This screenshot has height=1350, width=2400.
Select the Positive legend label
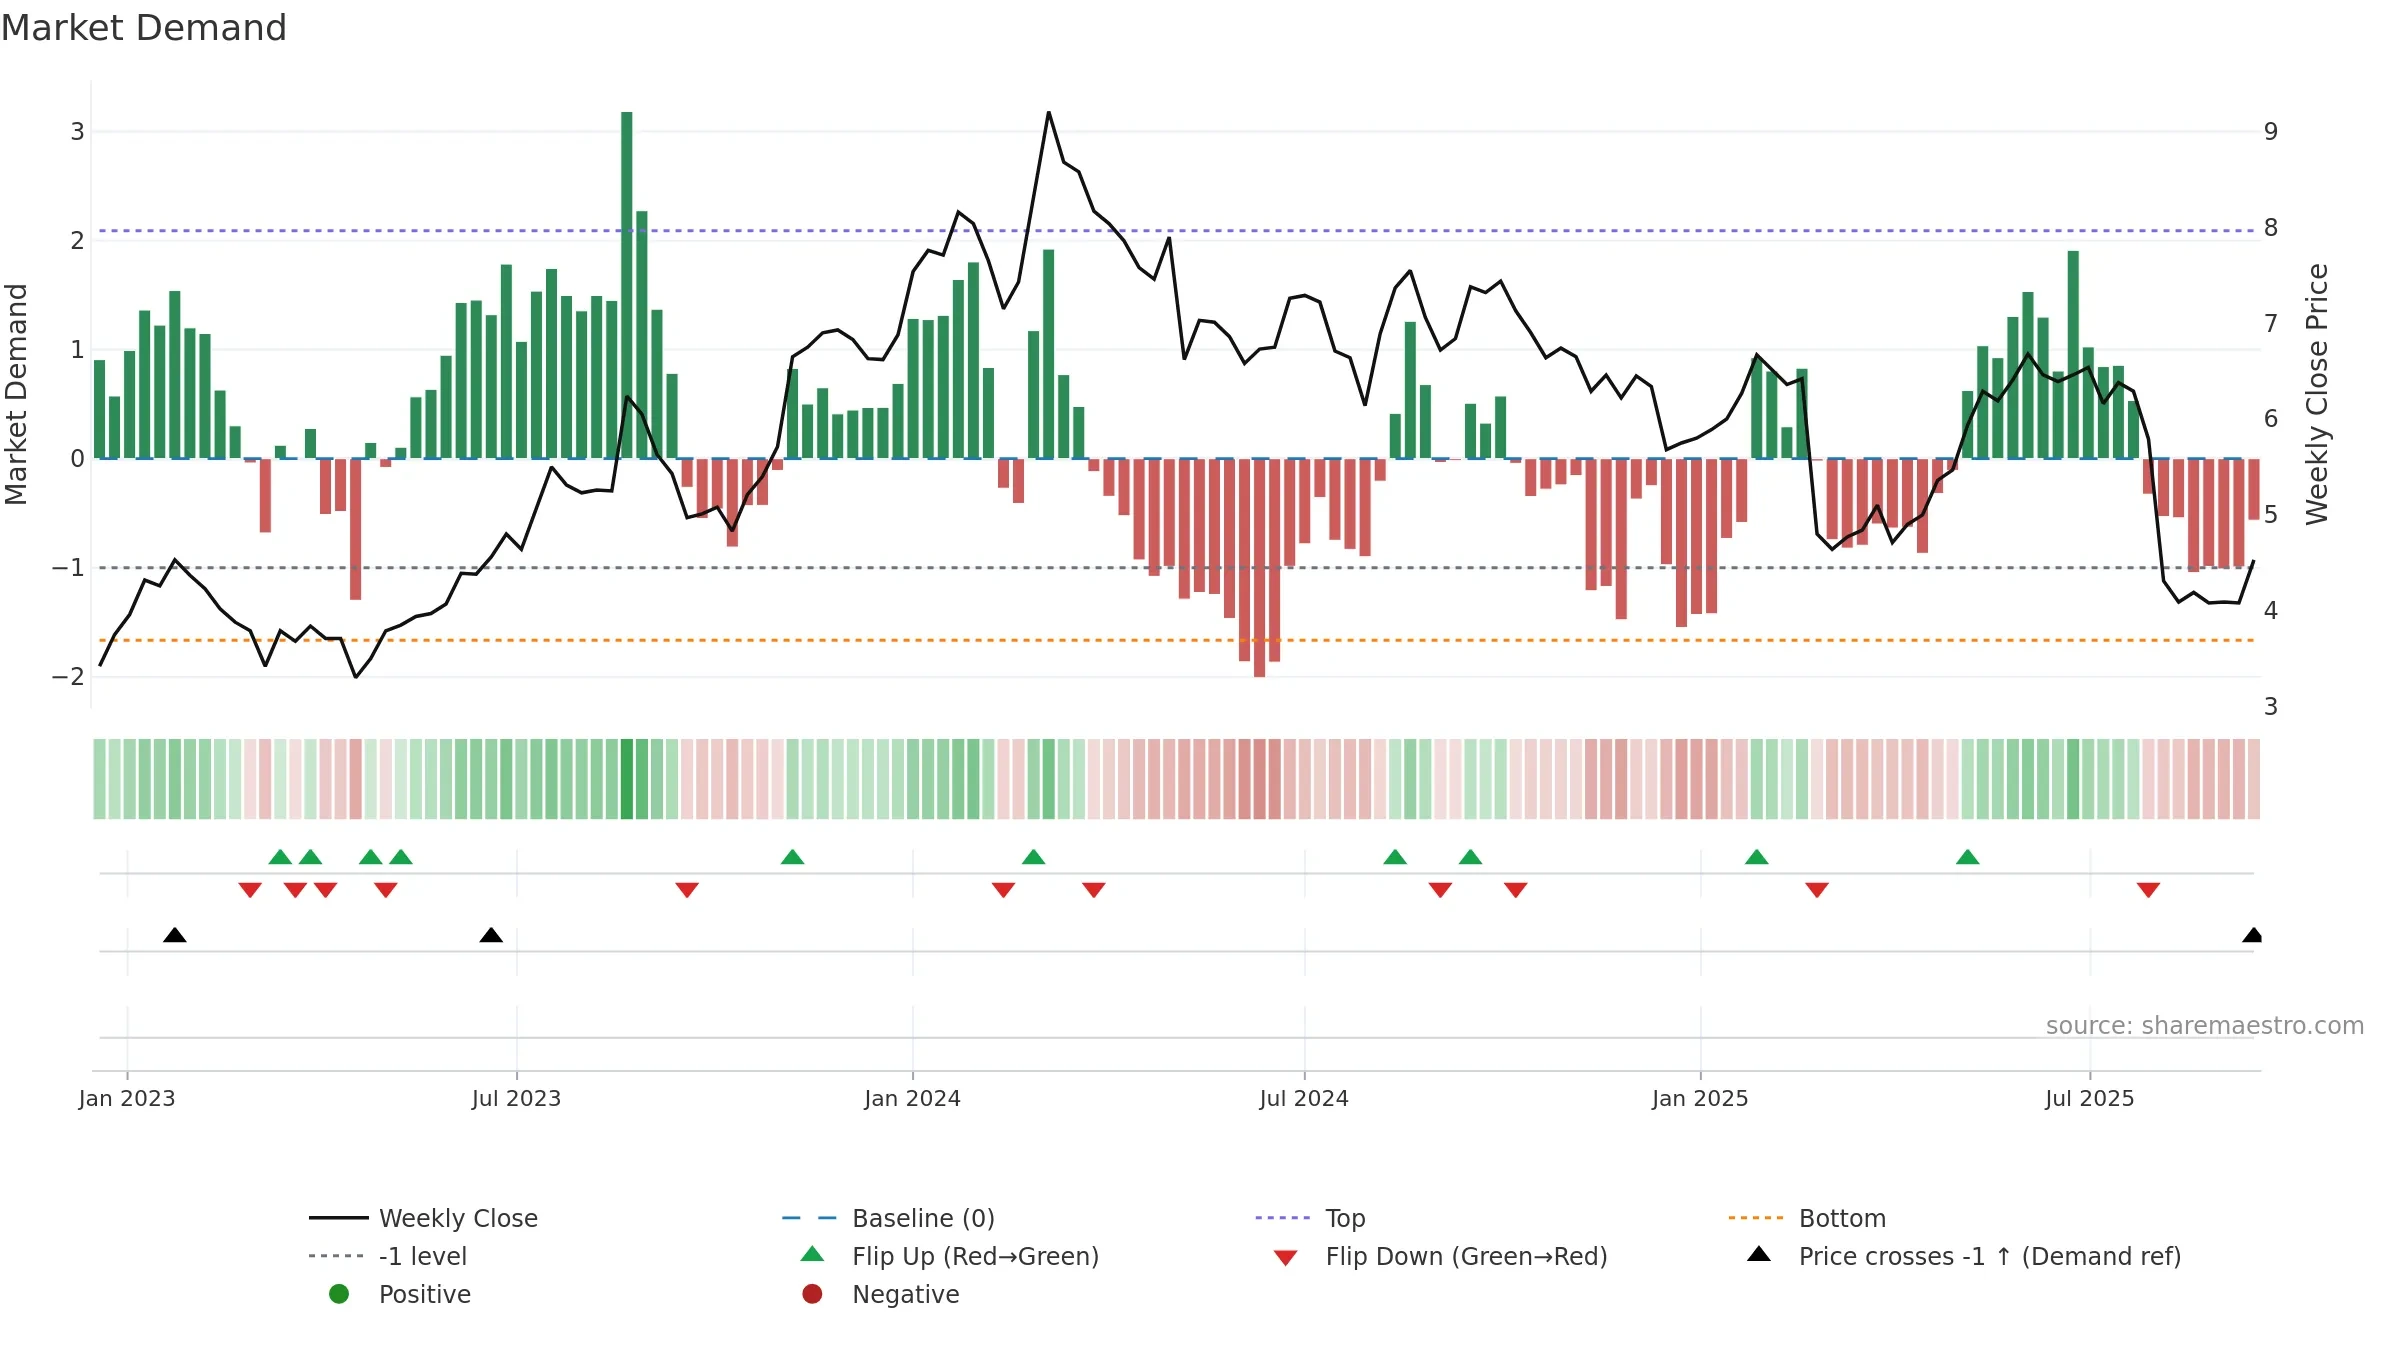(424, 1294)
